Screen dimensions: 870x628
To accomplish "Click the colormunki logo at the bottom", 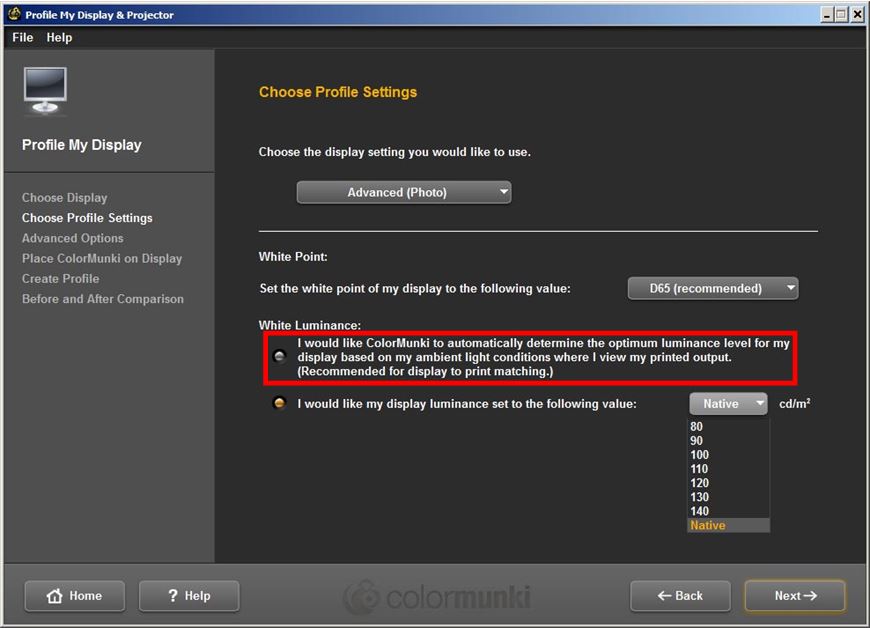I will pyautogui.click(x=437, y=597).
